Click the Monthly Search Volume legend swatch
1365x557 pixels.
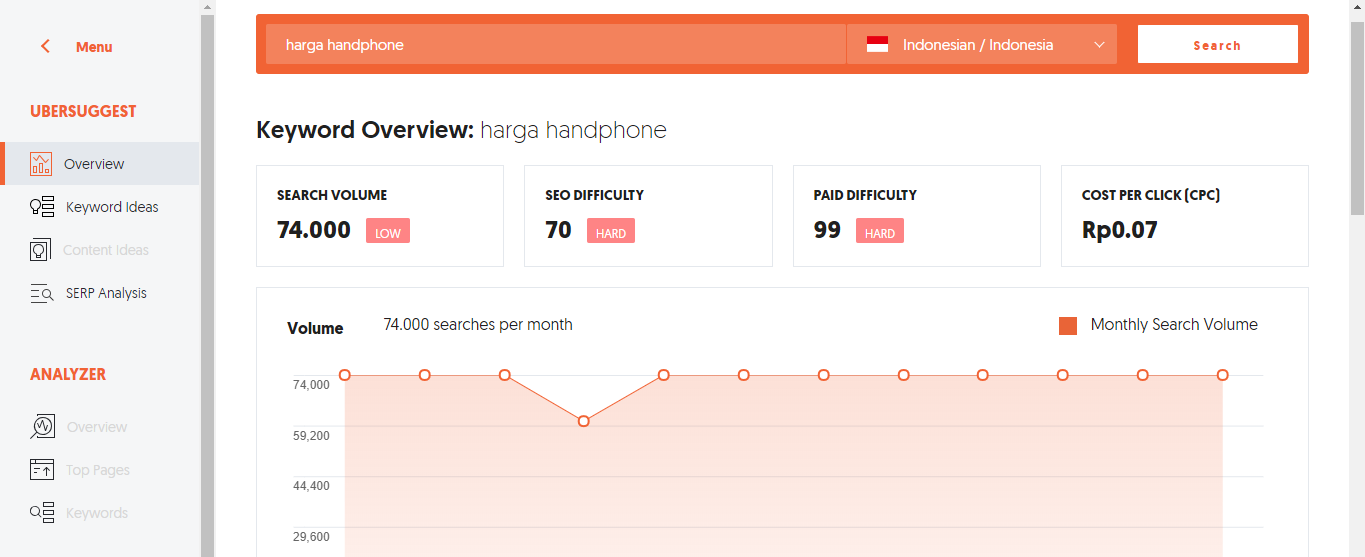pyautogui.click(x=1068, y=325)
